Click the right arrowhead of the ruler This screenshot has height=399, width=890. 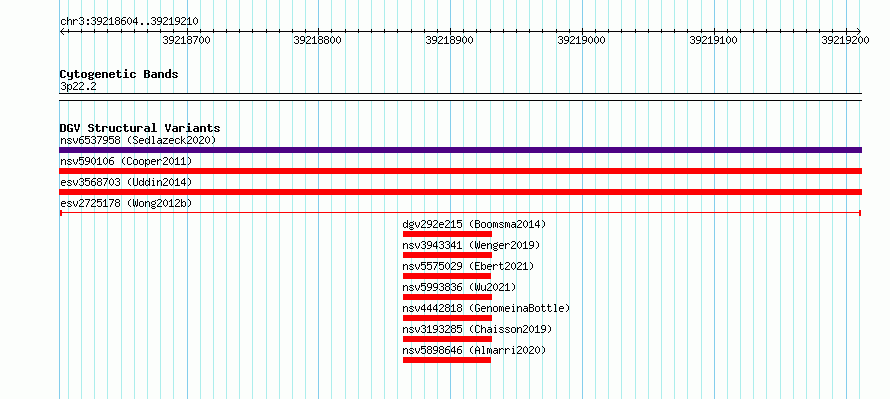coord(859,31)
